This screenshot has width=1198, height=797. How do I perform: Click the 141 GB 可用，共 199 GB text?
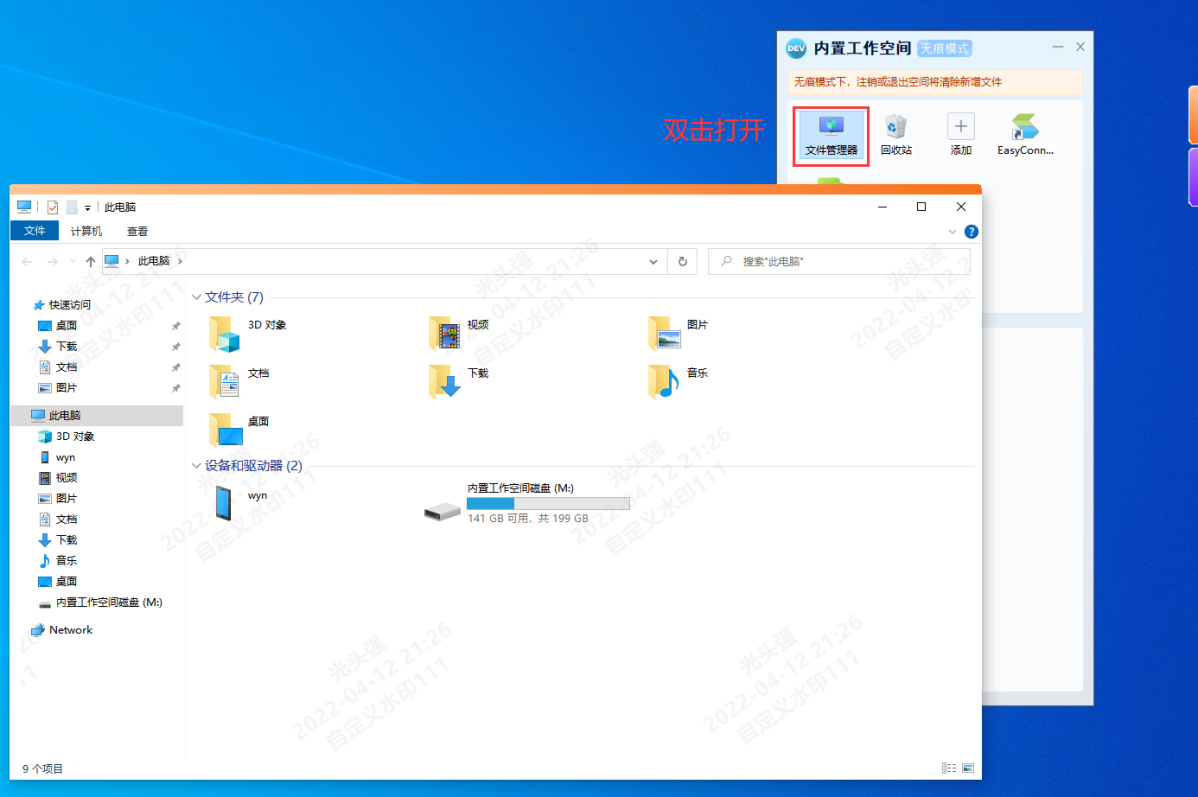point(528,518)
